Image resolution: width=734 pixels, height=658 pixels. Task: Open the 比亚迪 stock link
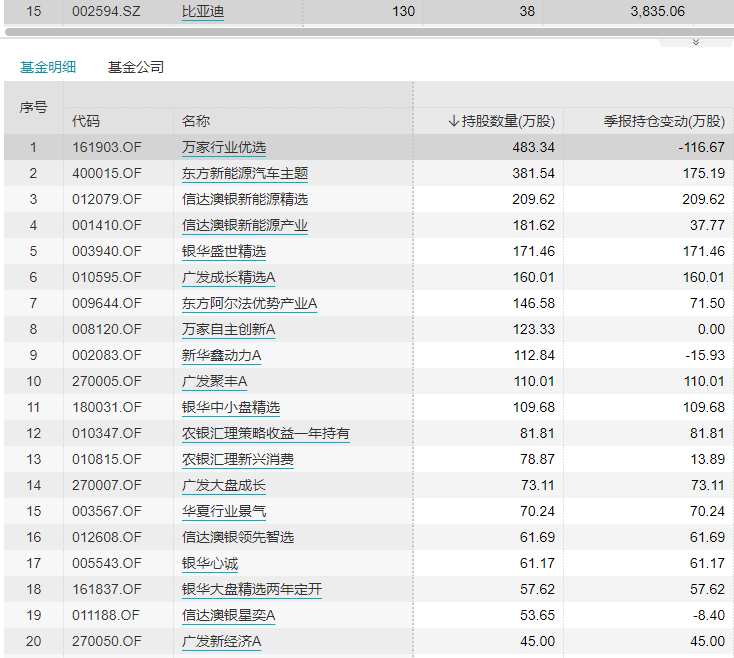[x=203, y=11]
